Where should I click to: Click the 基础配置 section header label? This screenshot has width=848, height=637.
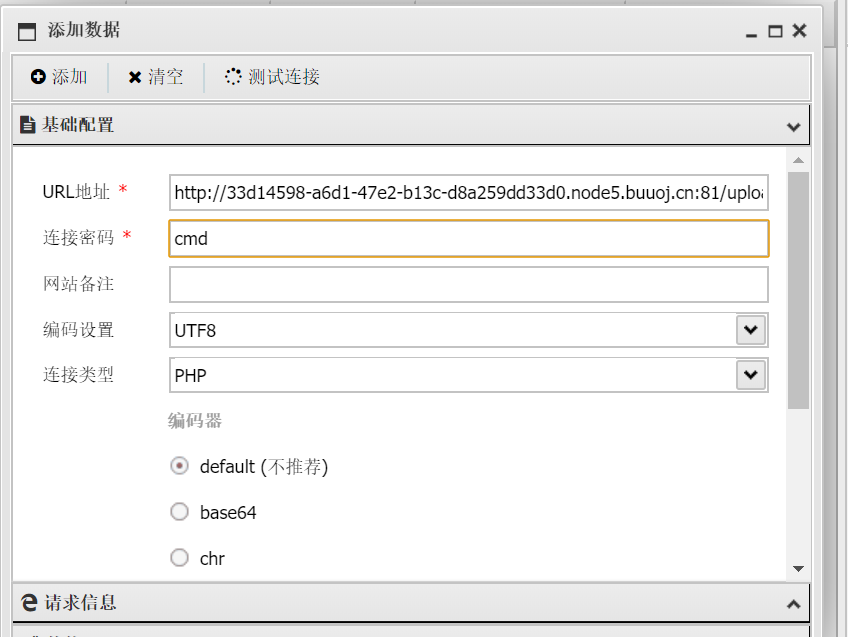(78, 125)
